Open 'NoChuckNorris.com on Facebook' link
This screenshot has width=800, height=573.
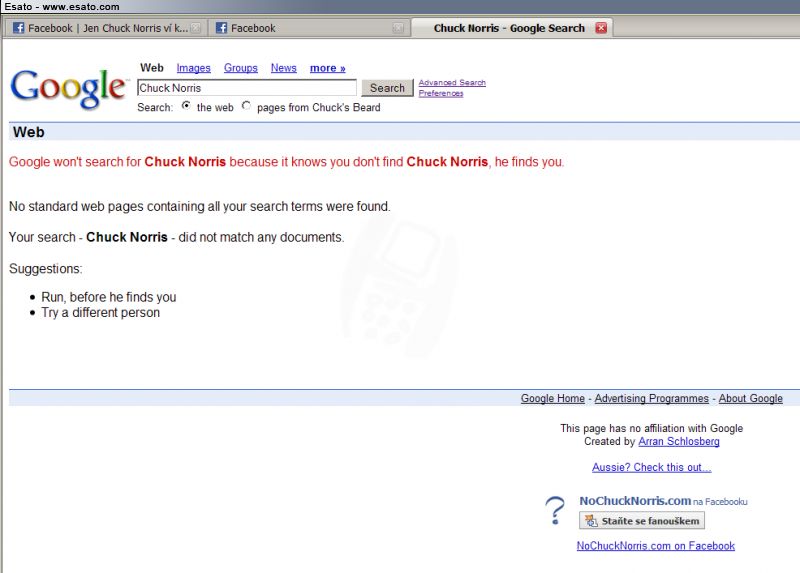tap(656, 546)
